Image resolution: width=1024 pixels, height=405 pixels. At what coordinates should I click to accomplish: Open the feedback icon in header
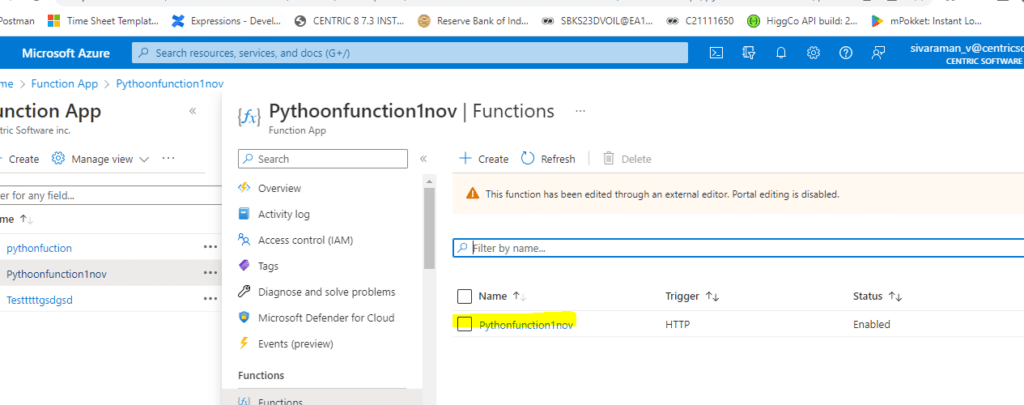[x=878, y=53]
